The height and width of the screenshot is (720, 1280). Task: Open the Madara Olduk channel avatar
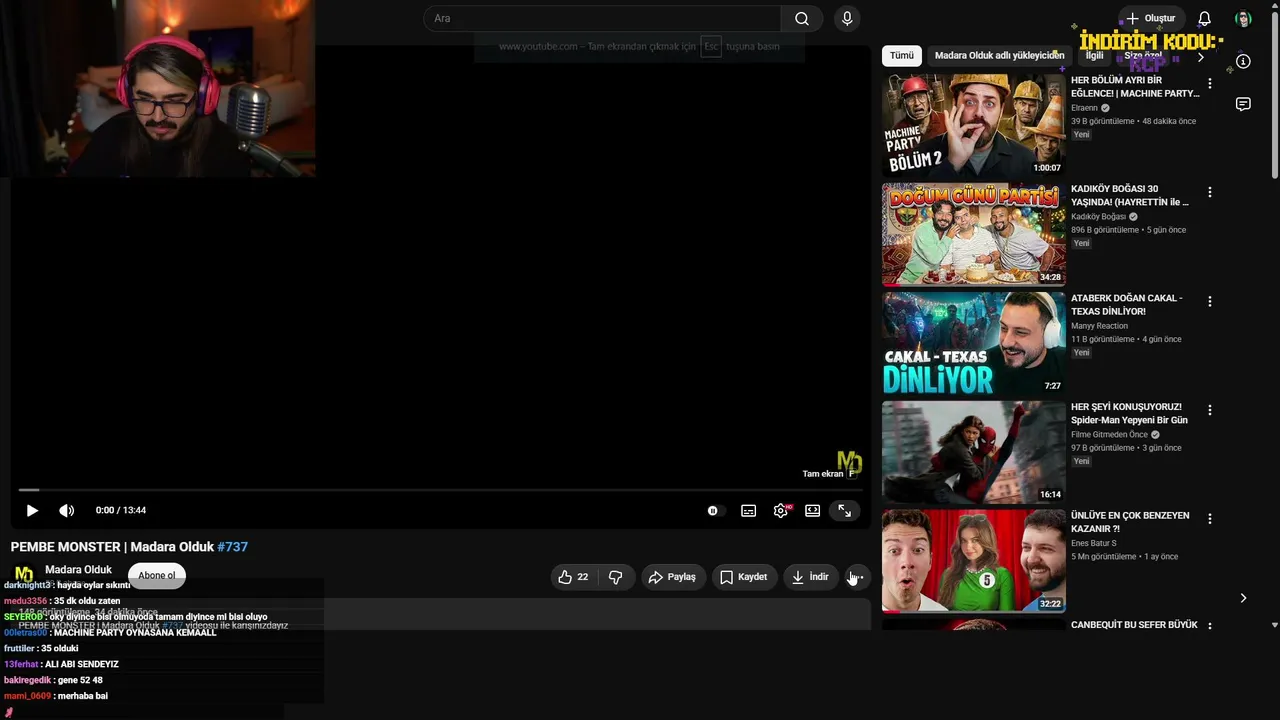23,575
